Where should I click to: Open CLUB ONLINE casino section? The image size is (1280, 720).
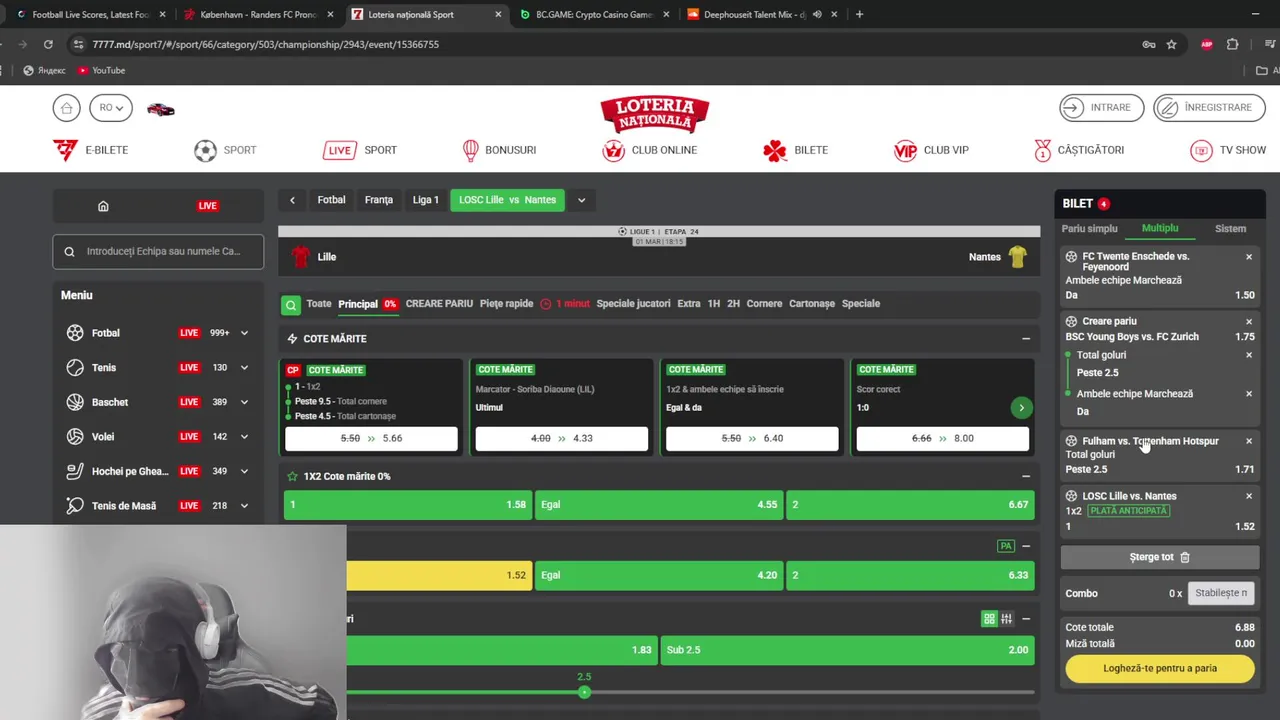(x=650, y=150)
